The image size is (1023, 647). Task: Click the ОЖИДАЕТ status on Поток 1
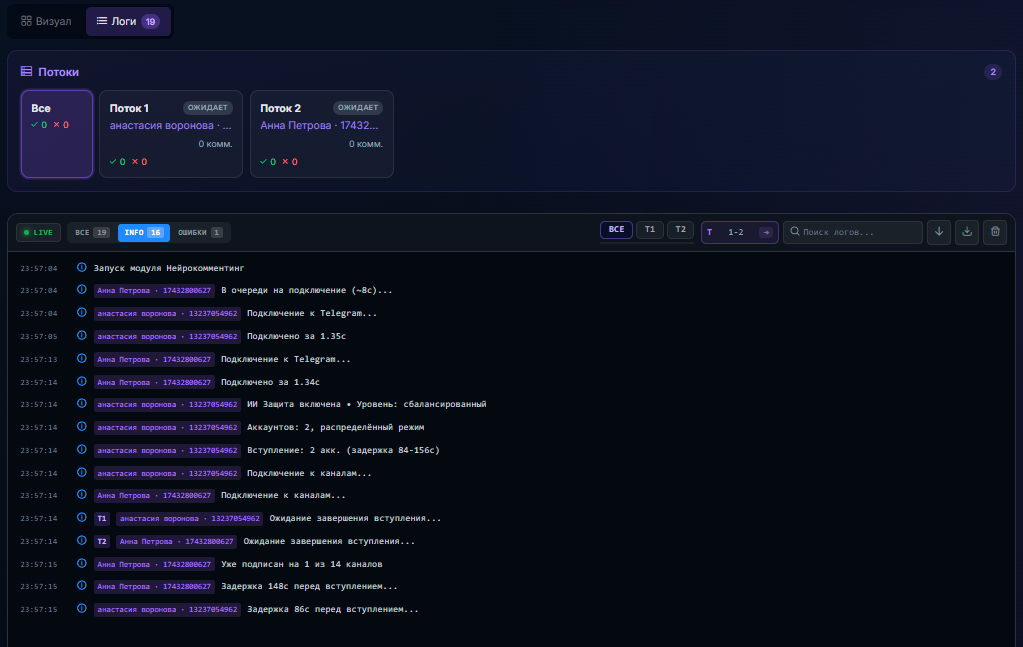click(x=207, y=108)
